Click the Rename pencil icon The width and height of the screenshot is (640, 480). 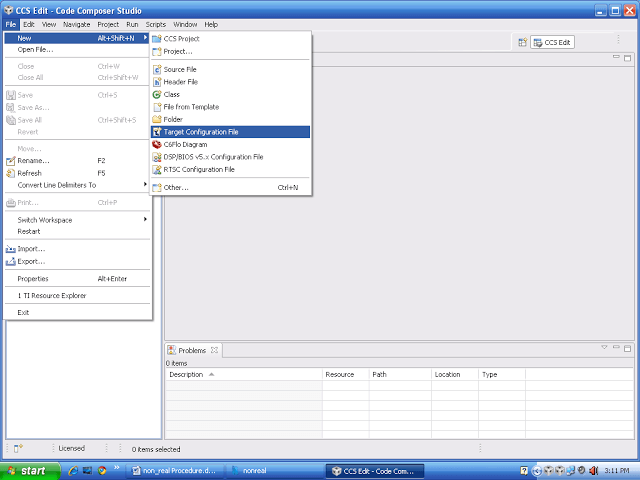tap(11, 161)
